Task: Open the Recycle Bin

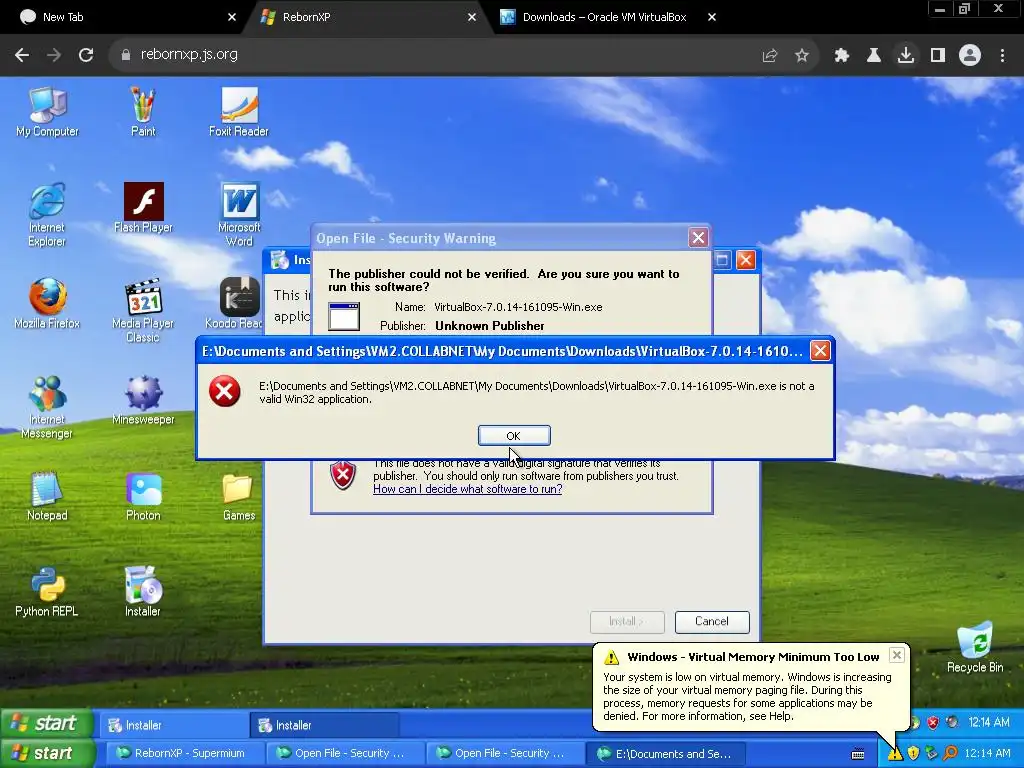Action: (x=975, y=647)
